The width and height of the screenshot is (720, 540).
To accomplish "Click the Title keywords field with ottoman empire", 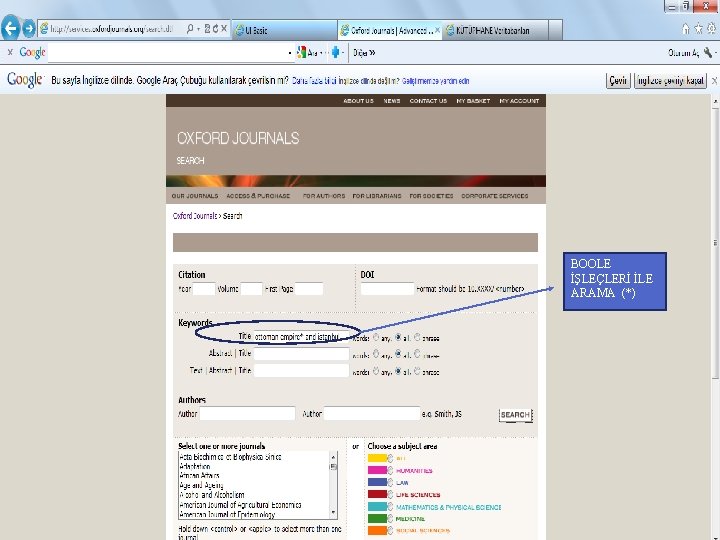I will [x=301, y=337].
